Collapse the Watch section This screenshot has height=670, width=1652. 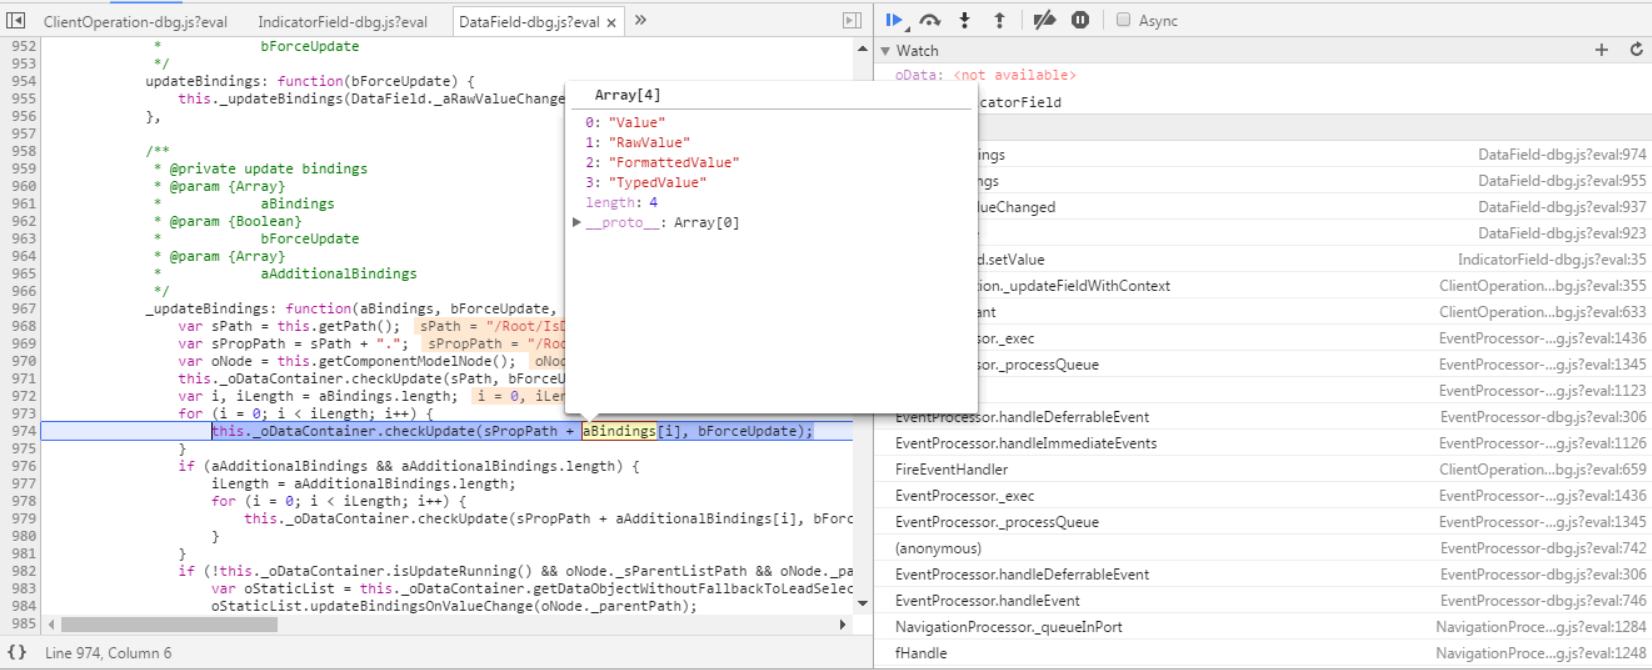[885, 51]
